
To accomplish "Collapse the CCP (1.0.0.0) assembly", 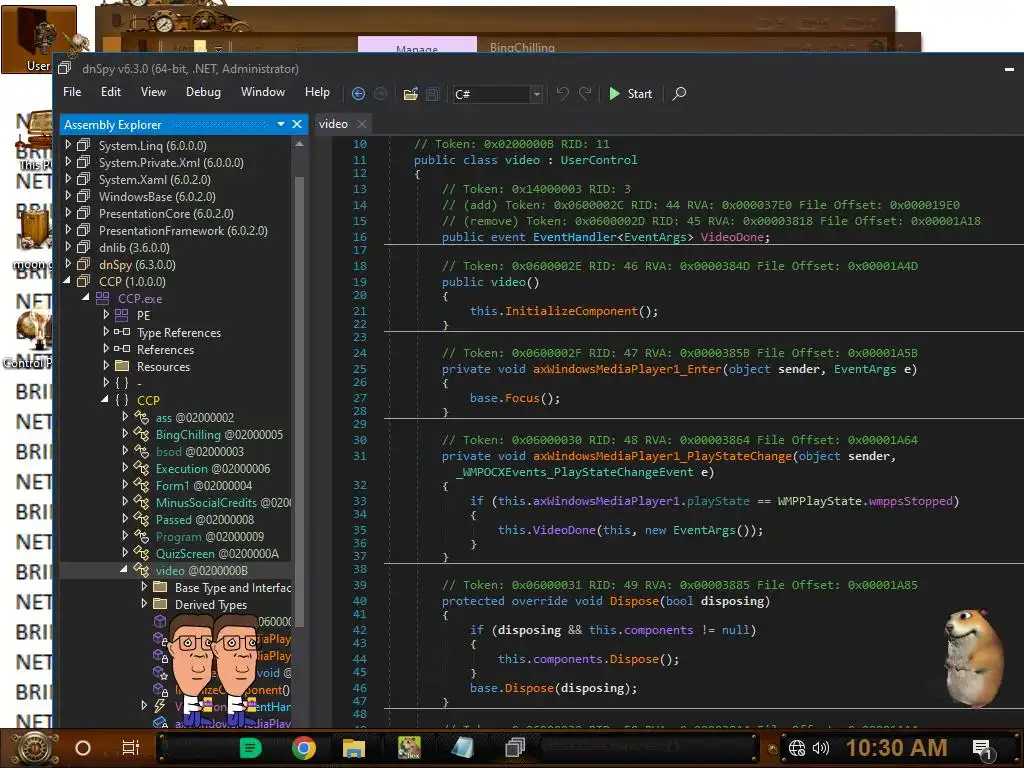I will tap(67, 281).
